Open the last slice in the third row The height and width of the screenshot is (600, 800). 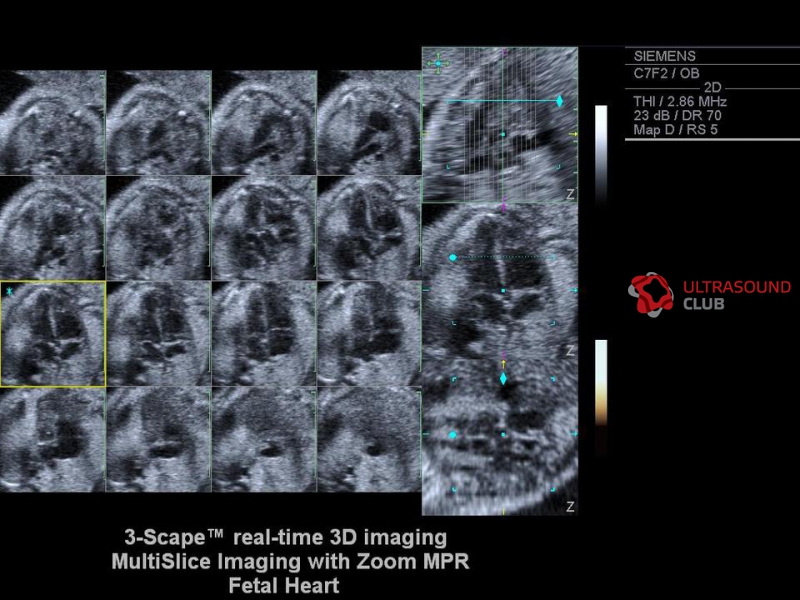pyautogui.click(x=369, y=334)
